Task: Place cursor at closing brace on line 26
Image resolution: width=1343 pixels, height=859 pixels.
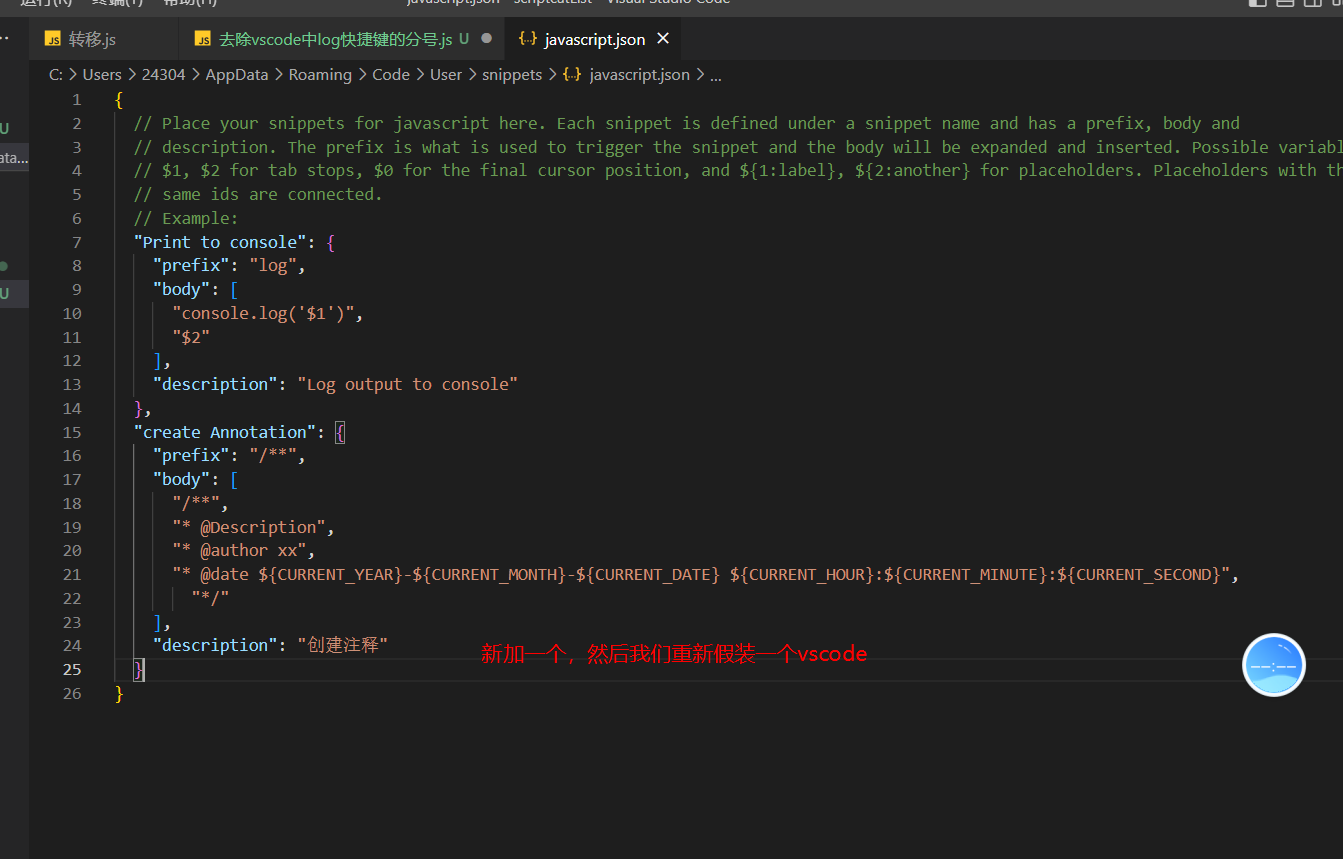Action: click(x=120, y=693)
